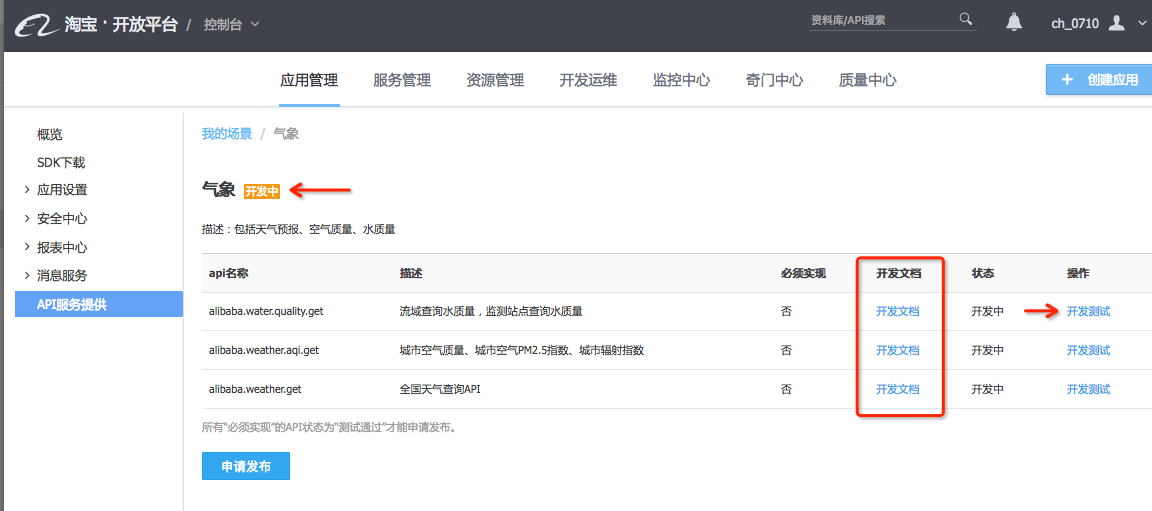Open 开发文档 for alibaba.water.quality.get

click(x=898, y=311)
